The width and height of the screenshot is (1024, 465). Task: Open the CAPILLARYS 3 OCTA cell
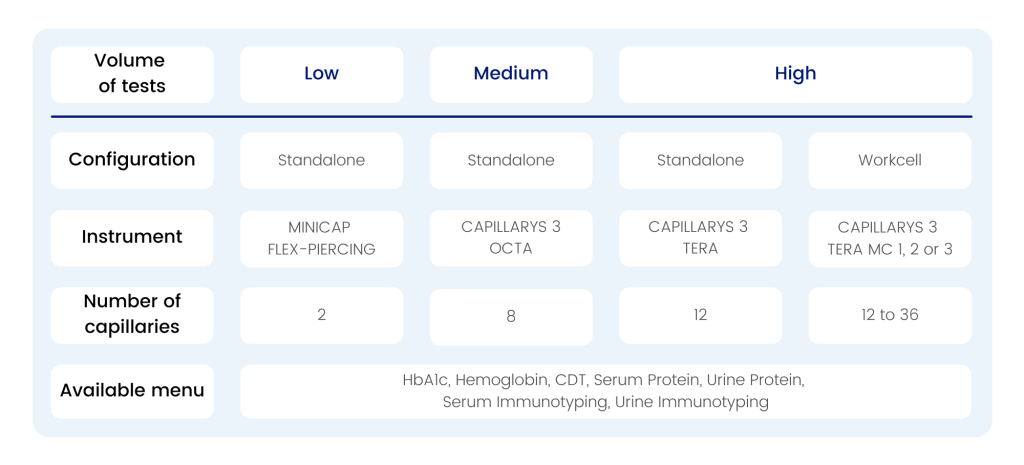click(511, 238)
